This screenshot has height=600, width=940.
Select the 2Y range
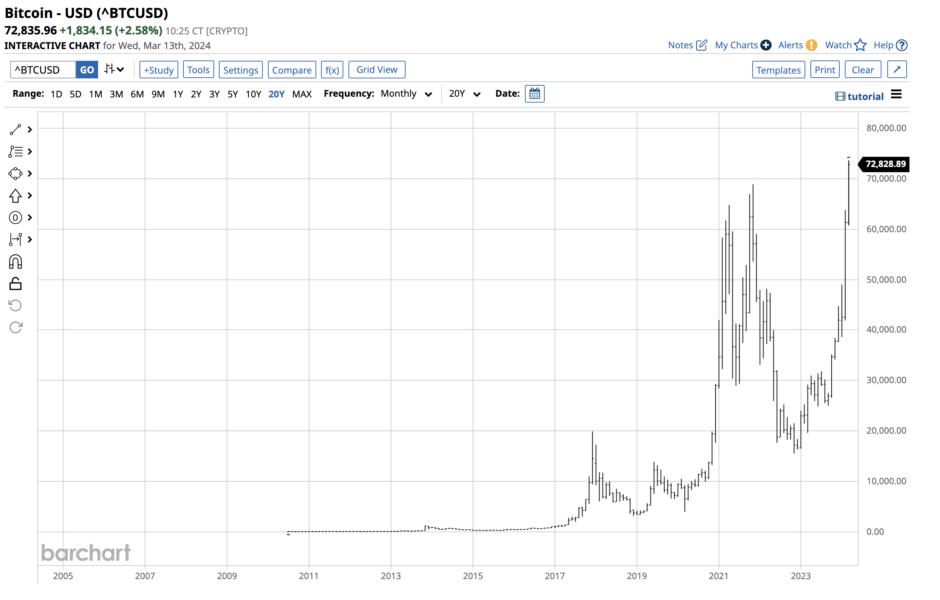pyautogui.click(x=196, y=94)
